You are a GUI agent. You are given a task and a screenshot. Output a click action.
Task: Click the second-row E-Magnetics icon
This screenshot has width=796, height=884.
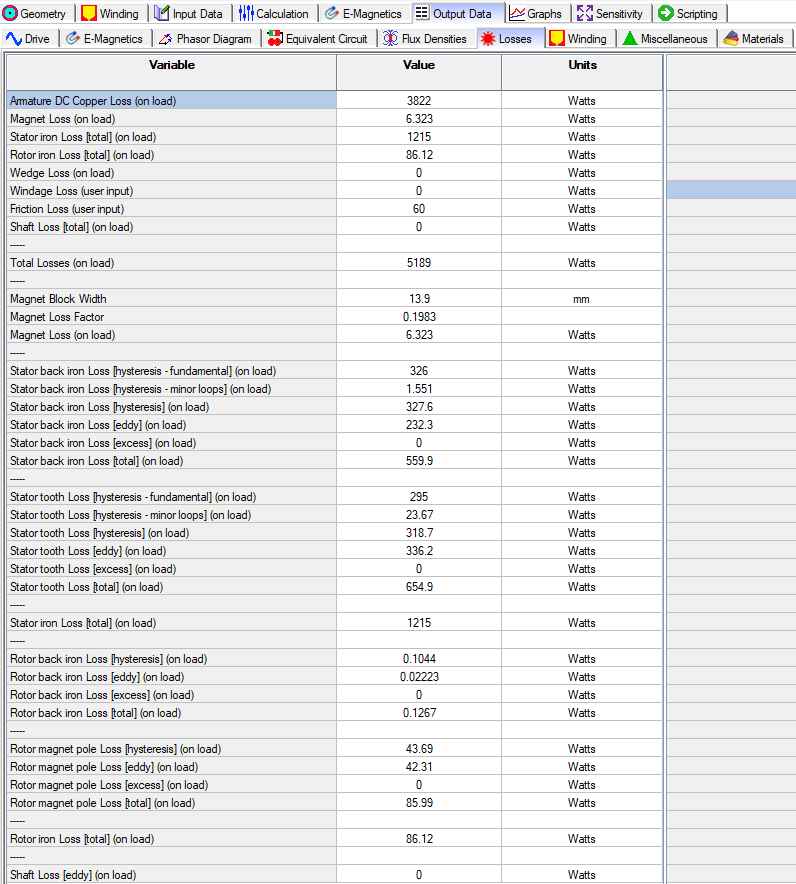[73, 38]
